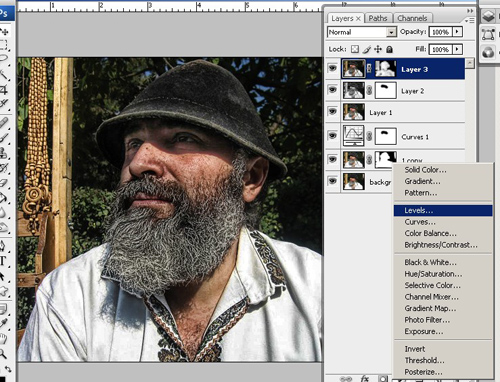Choose Solid Color fill entry

(x=443, y=170)
